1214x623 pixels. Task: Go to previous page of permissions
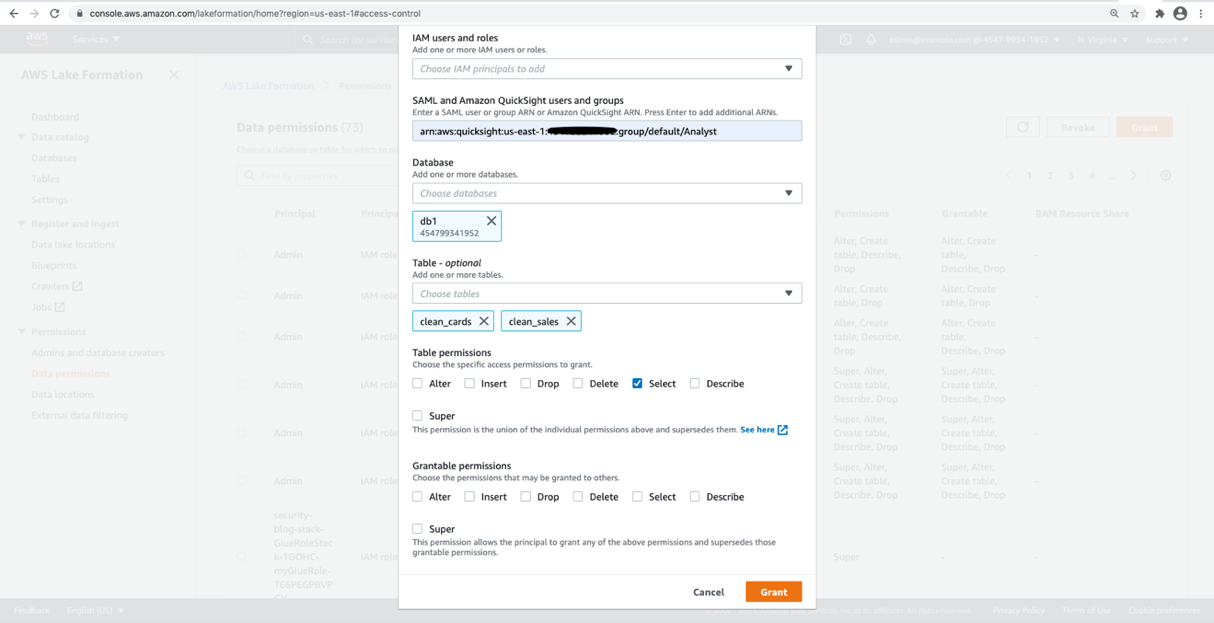point(1009,176)
